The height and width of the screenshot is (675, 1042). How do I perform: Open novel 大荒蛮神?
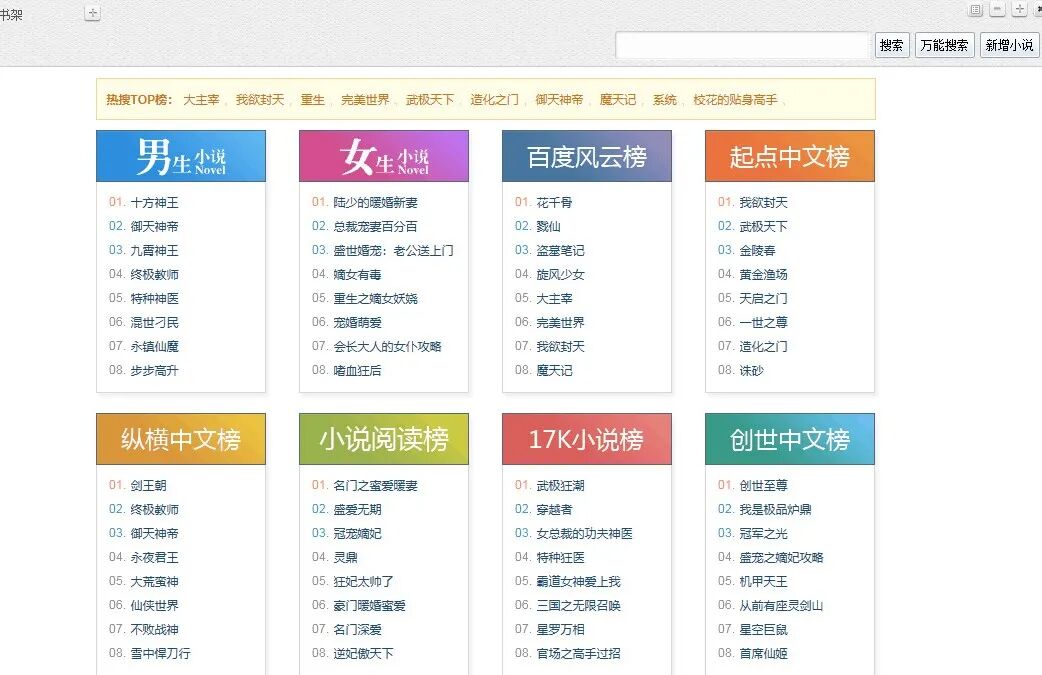point(154,581)
